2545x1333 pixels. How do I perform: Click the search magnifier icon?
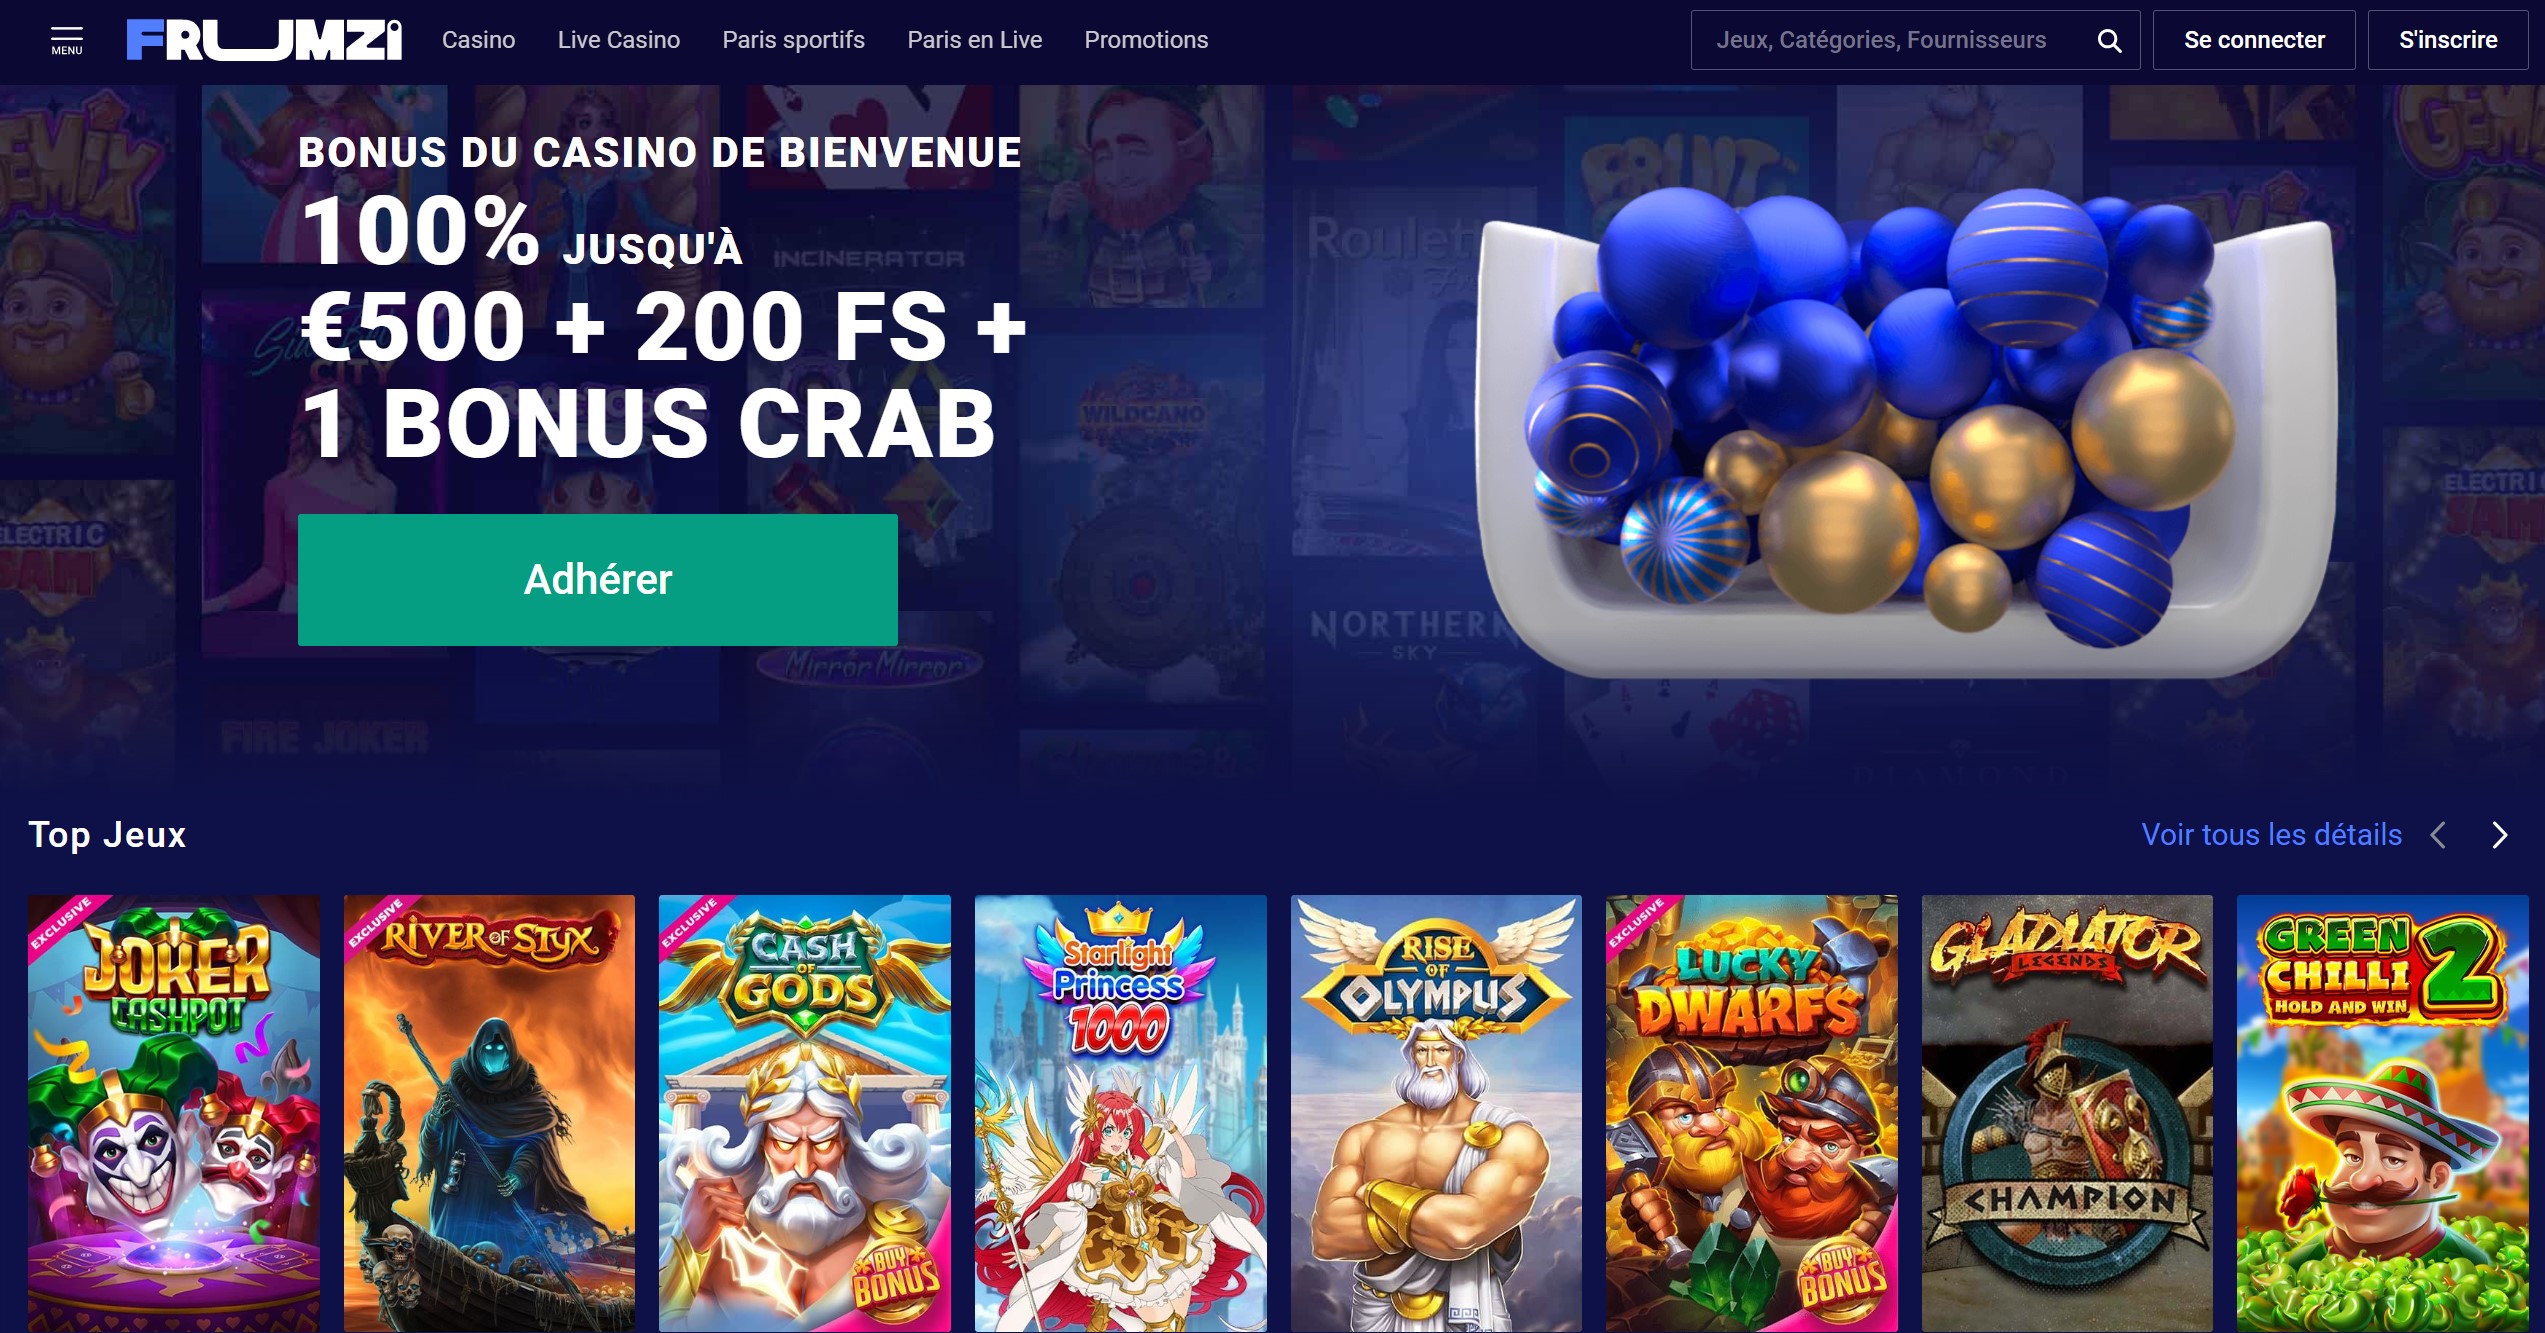pos(2109,40)
